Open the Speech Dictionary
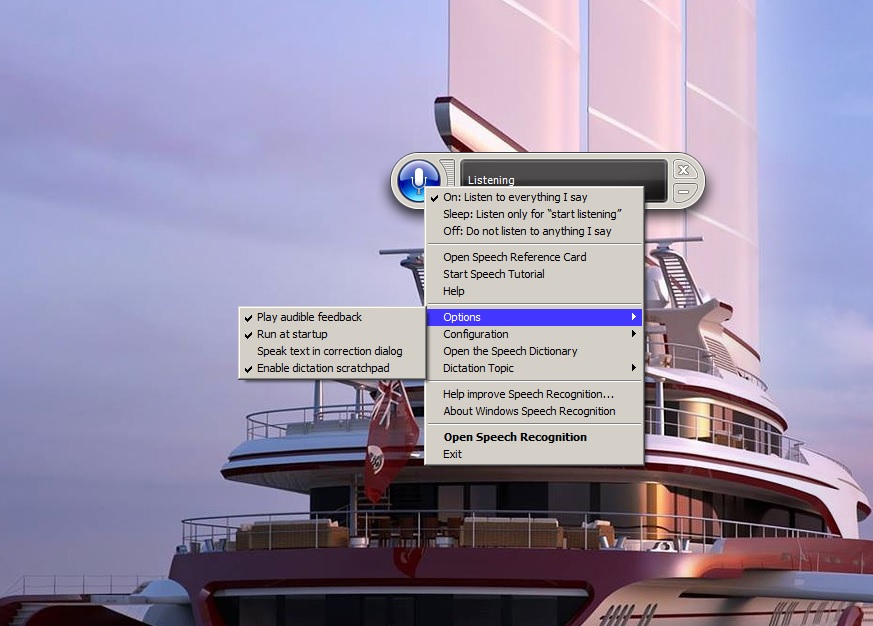 coord(534,351)
